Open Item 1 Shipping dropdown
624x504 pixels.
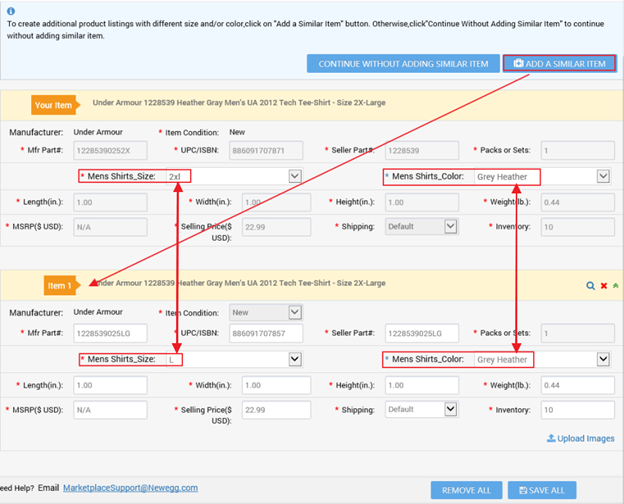(x=450, y=409)
